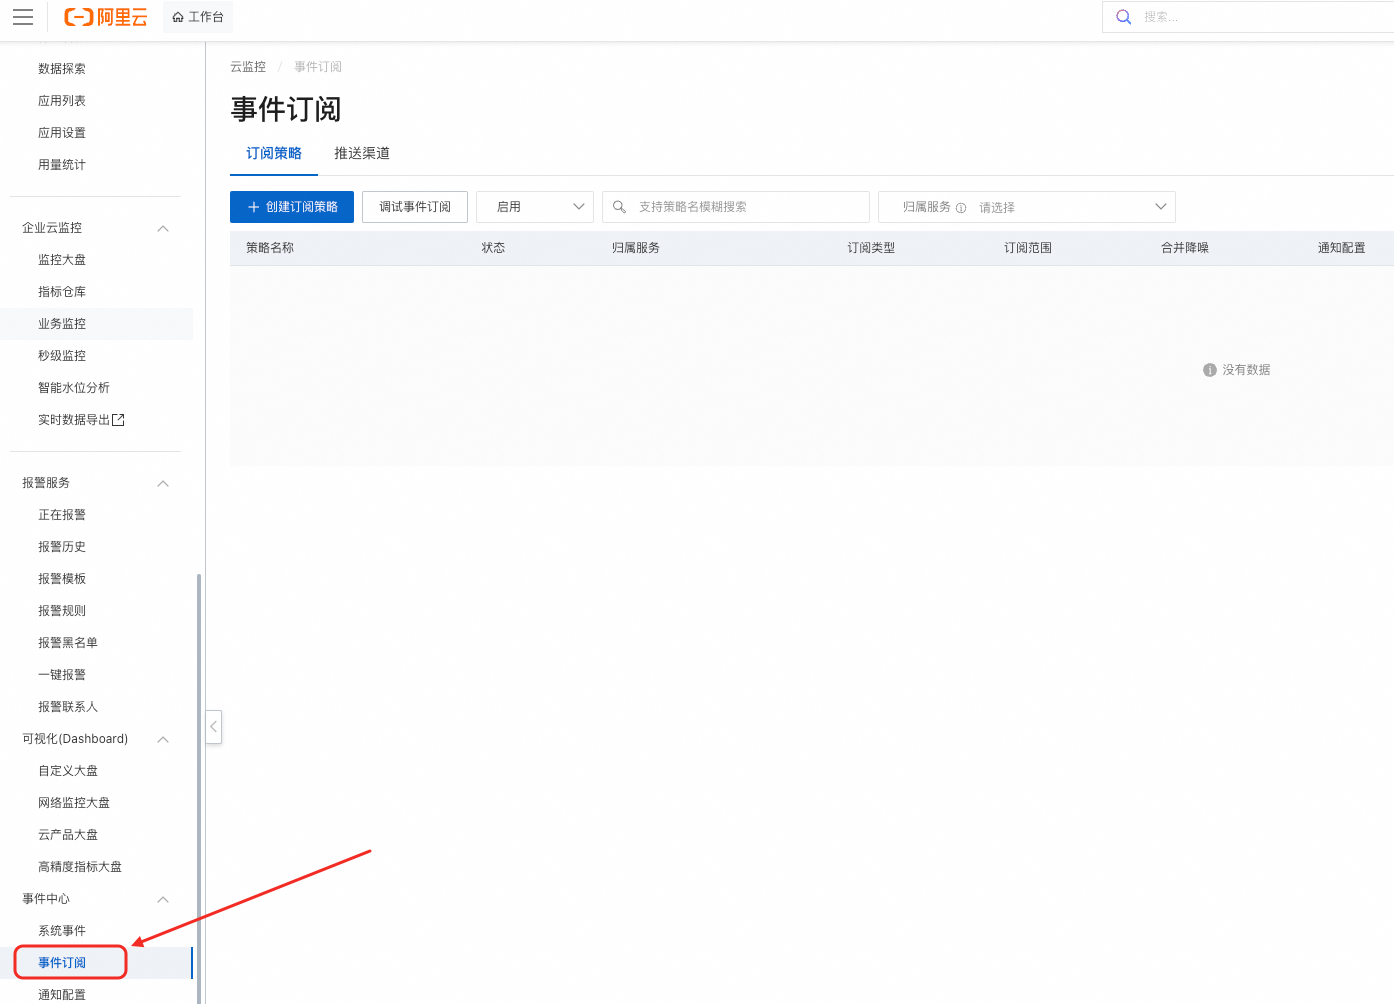Collapse the 事件中心 section chevron
This screenshot has height=1004, width=1394.
(163, 900)
